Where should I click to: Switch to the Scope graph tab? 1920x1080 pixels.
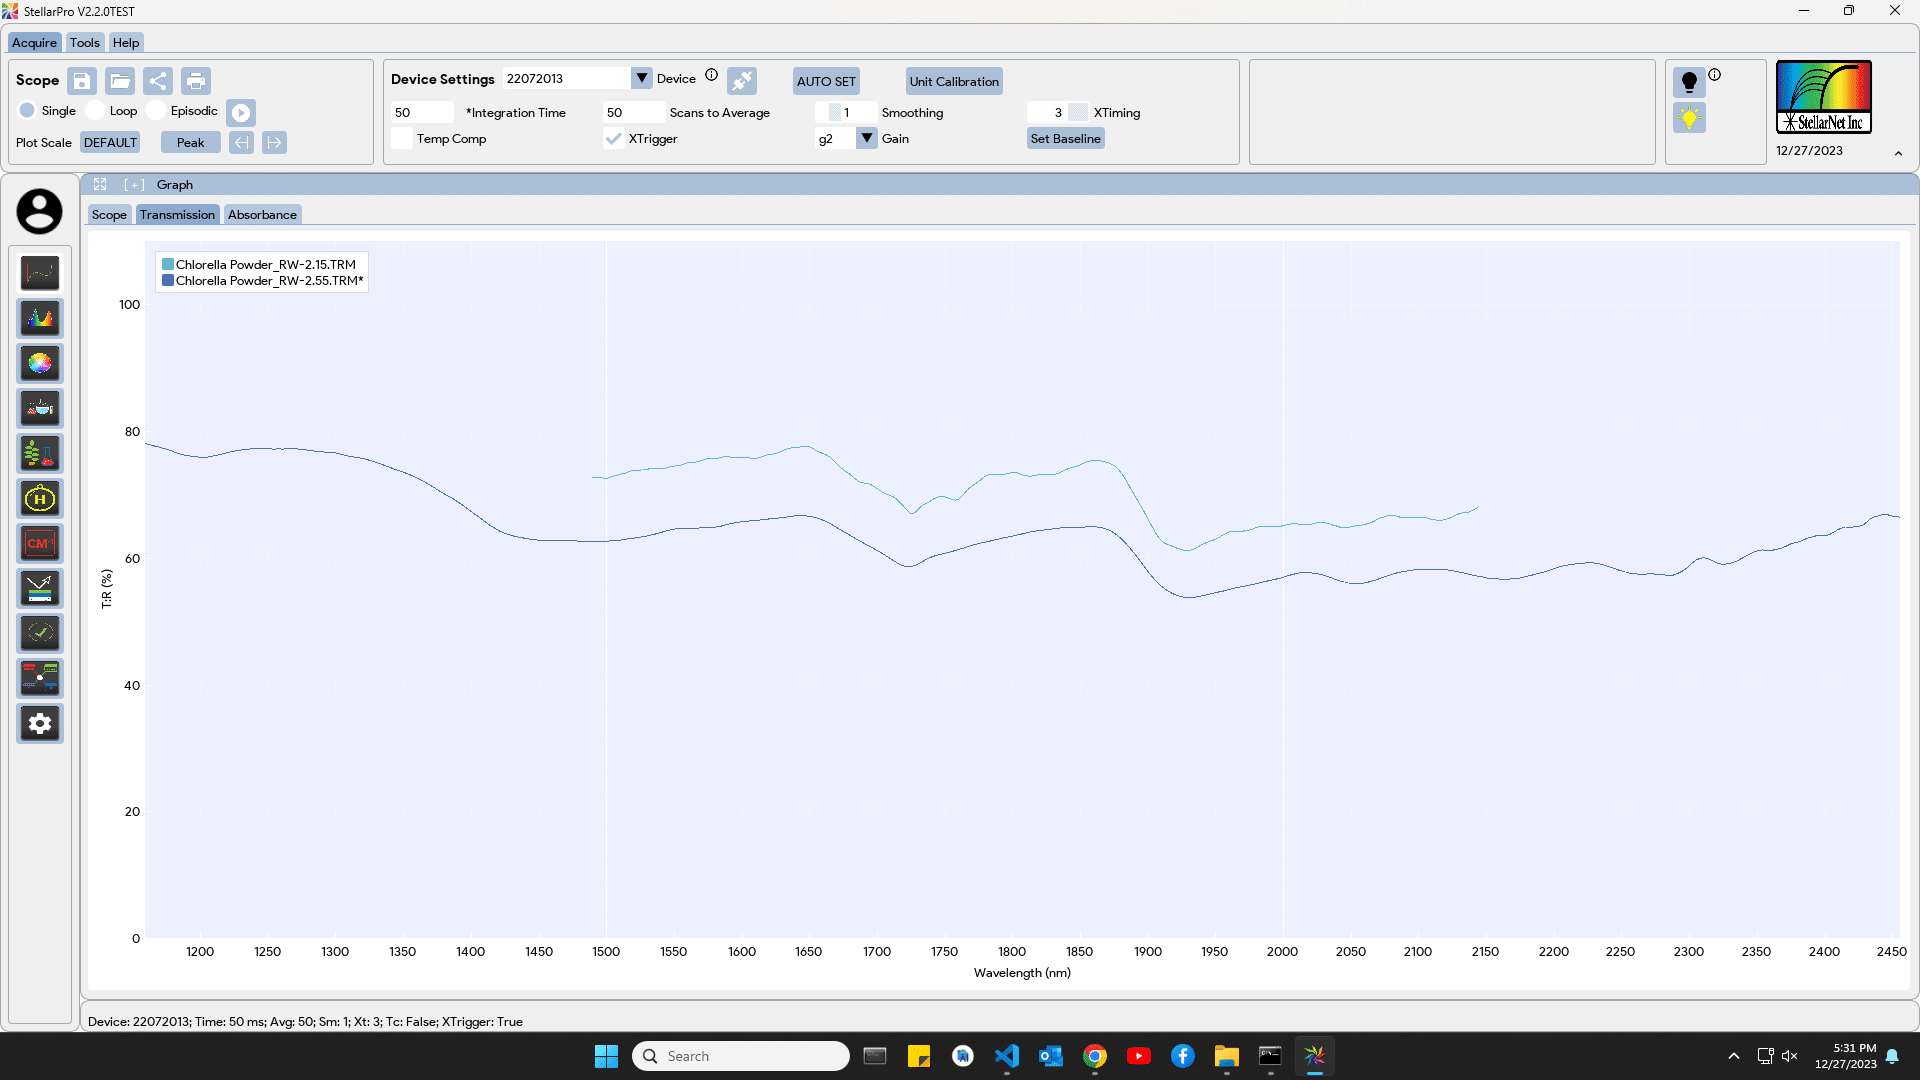coord(109,215)
